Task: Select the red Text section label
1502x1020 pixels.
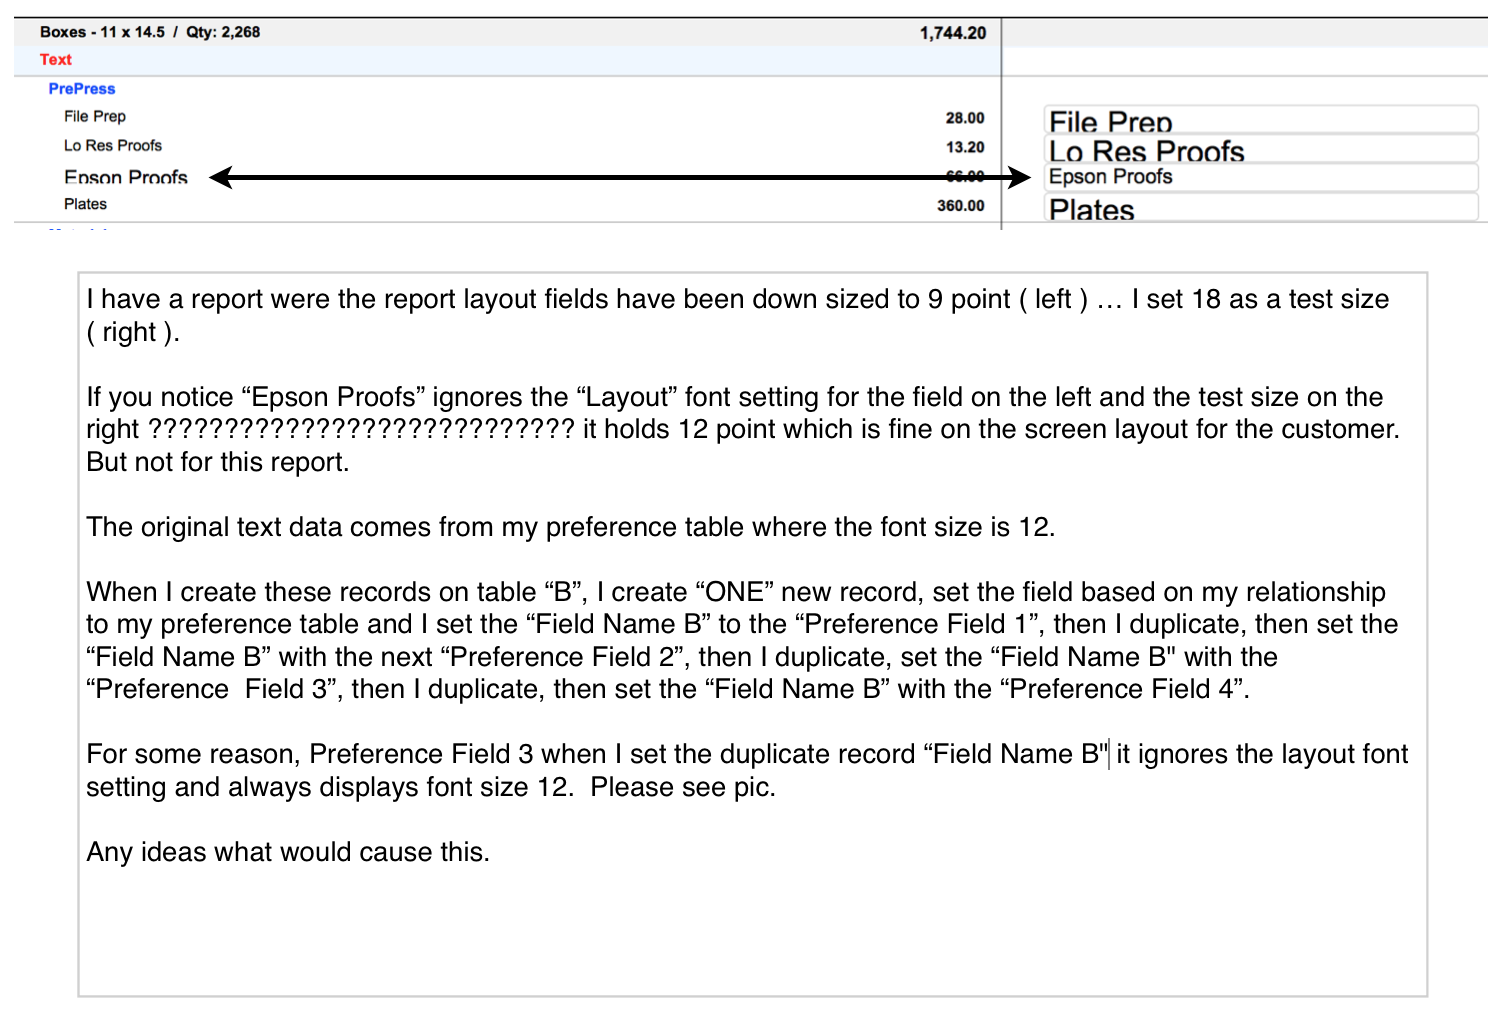Action: pos(56,60)
